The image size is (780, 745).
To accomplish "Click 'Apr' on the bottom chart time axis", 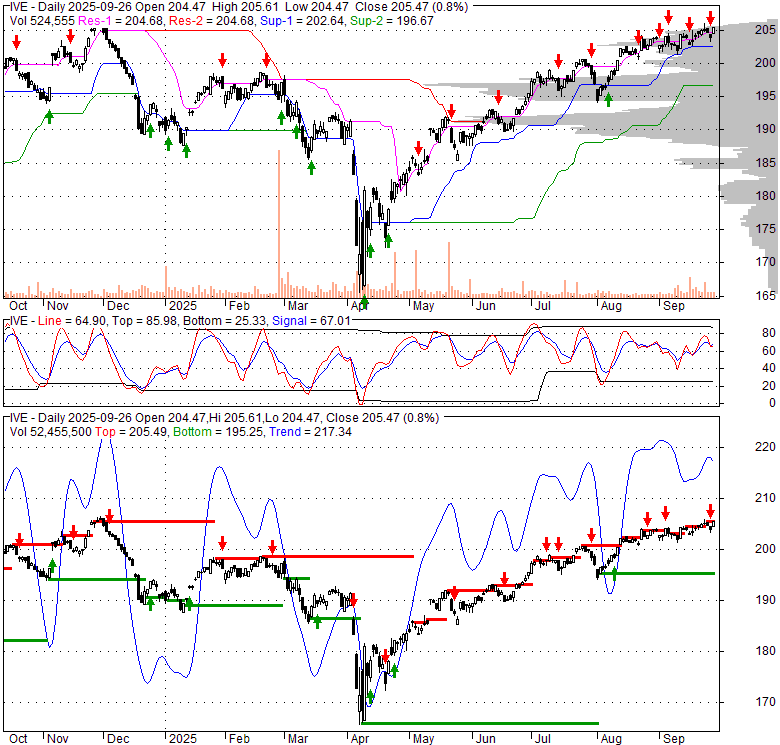I will click(x=360, y=739).
